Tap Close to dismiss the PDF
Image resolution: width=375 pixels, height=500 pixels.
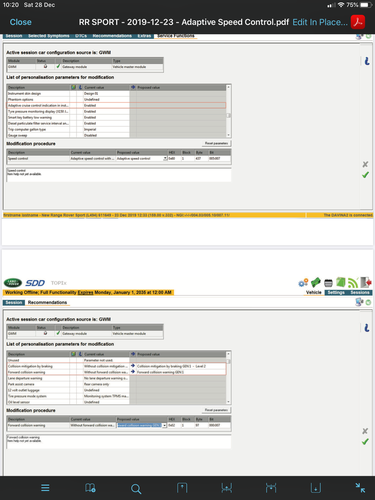click(x=21, y=22)
